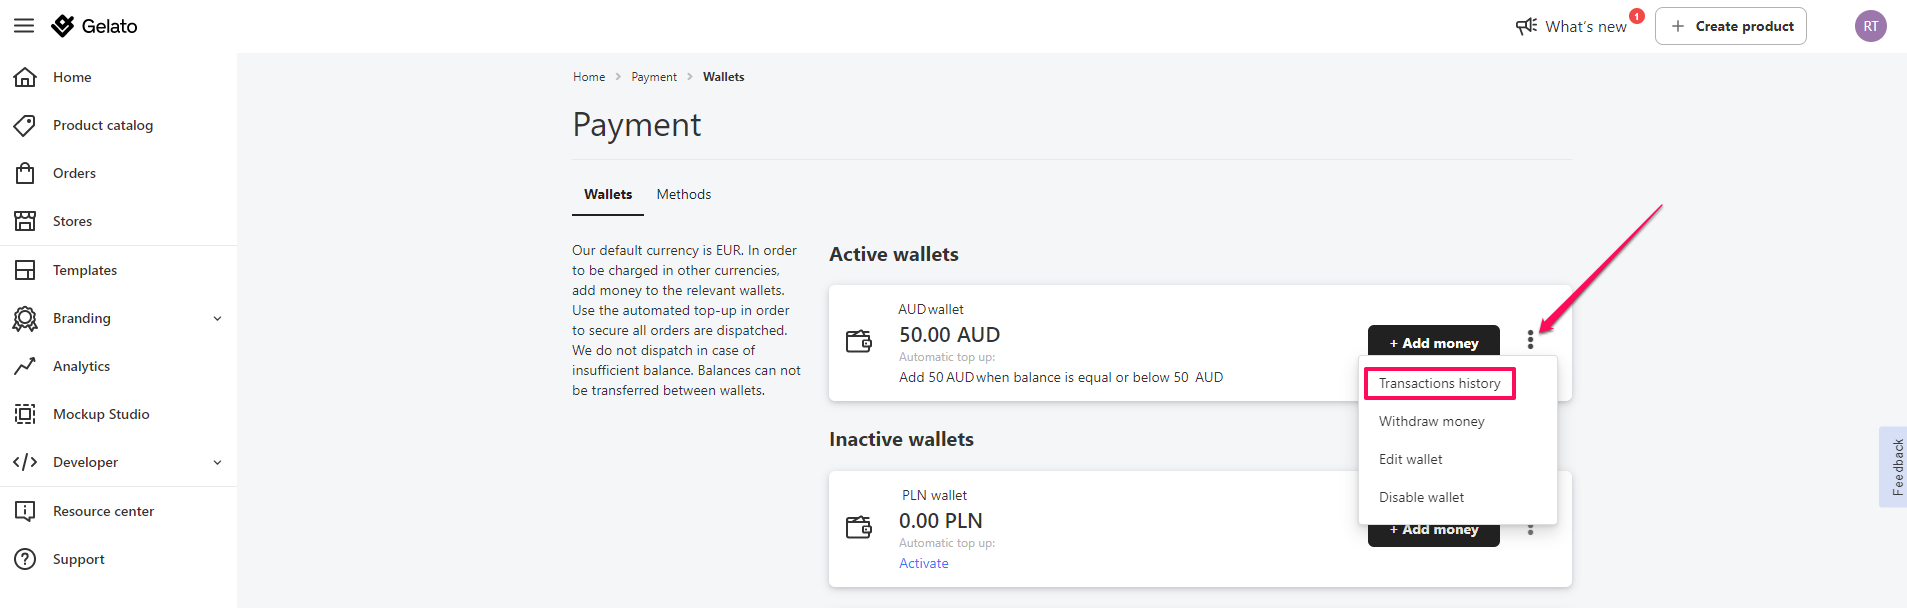The width and height of the screenshot is (1907, 608).
Task: Click the AUD wallet label
Action: point(930,309)
